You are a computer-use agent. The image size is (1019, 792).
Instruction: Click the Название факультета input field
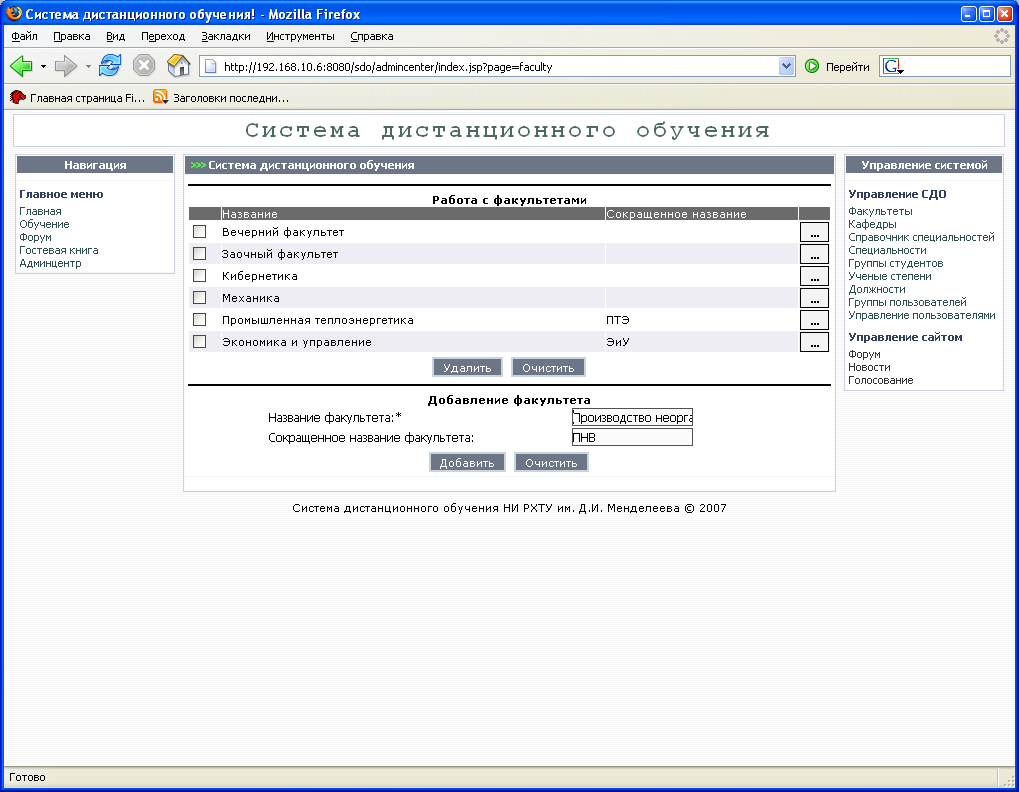click(632, 417)
